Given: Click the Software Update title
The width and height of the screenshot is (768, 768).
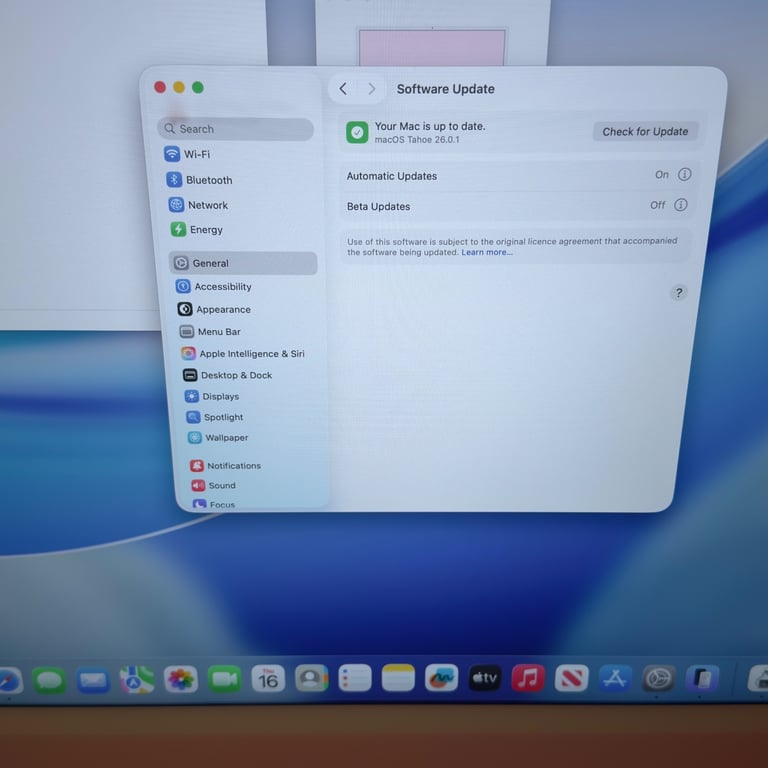Looking at the screenshot, I should pos(445,89).
